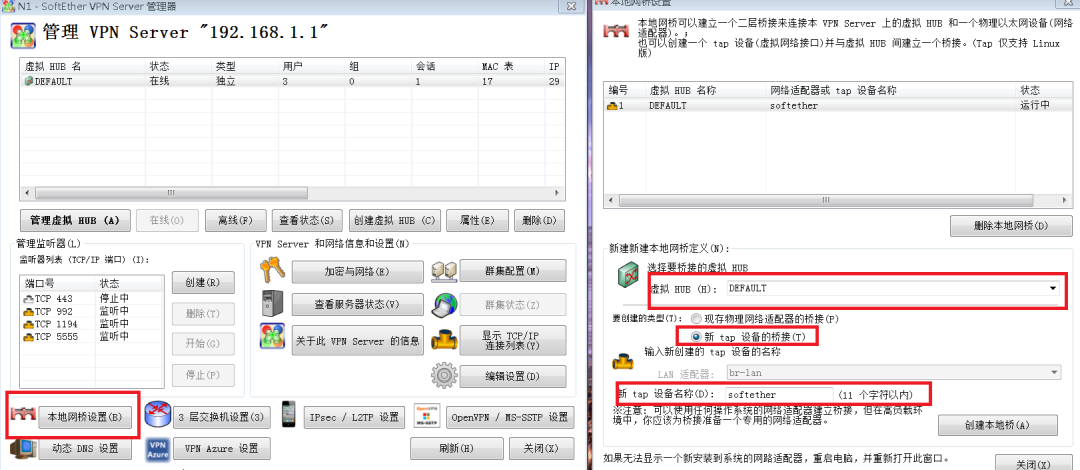Click 查看服务器状态(V) button

click(357, 304)
